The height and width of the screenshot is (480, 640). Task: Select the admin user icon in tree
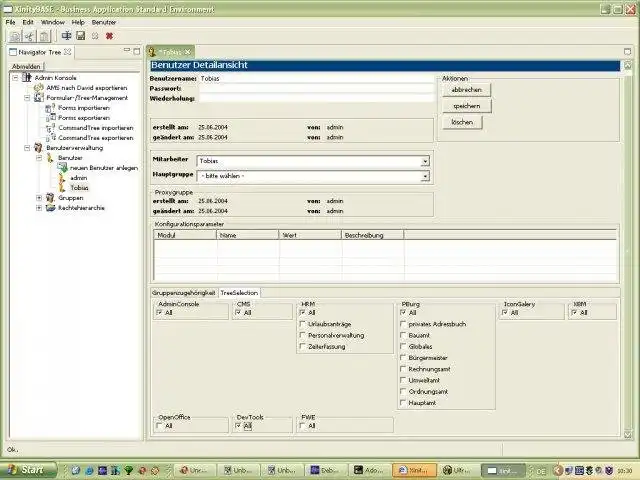(62, 177)
